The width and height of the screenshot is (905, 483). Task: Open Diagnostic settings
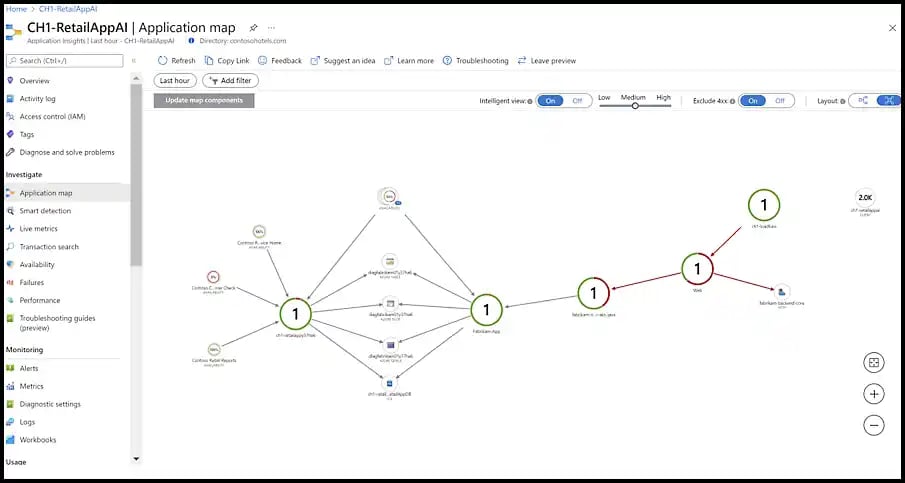tap(50, 404)
